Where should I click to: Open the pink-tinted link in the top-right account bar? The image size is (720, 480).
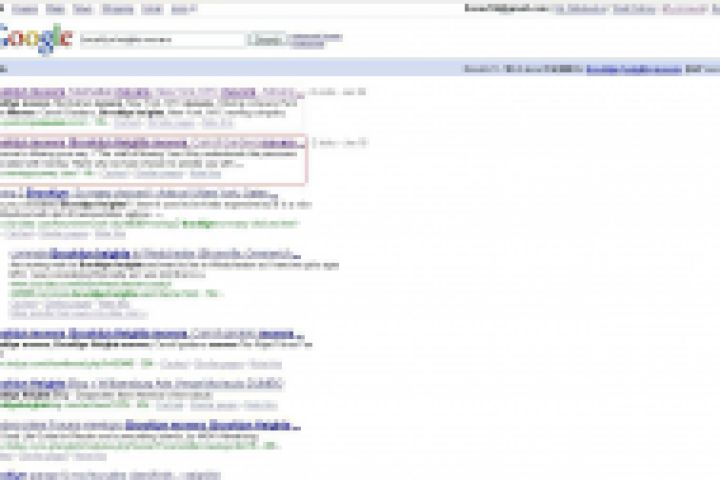(685, 9)
